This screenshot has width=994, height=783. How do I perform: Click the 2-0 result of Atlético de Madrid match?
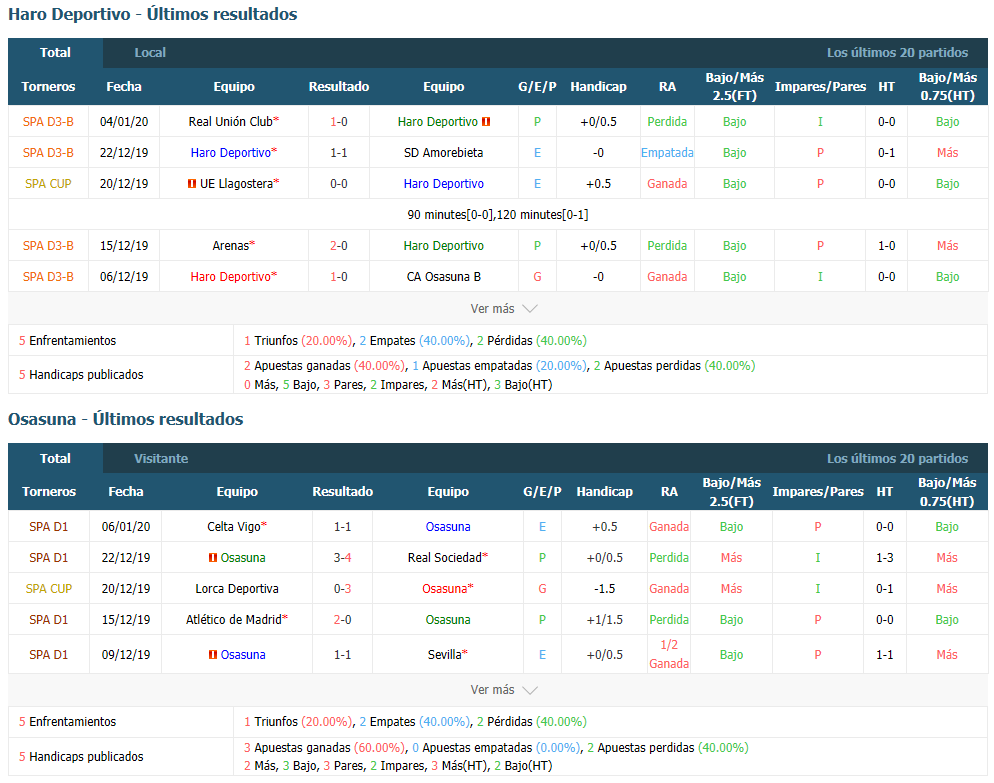point(342,620)
